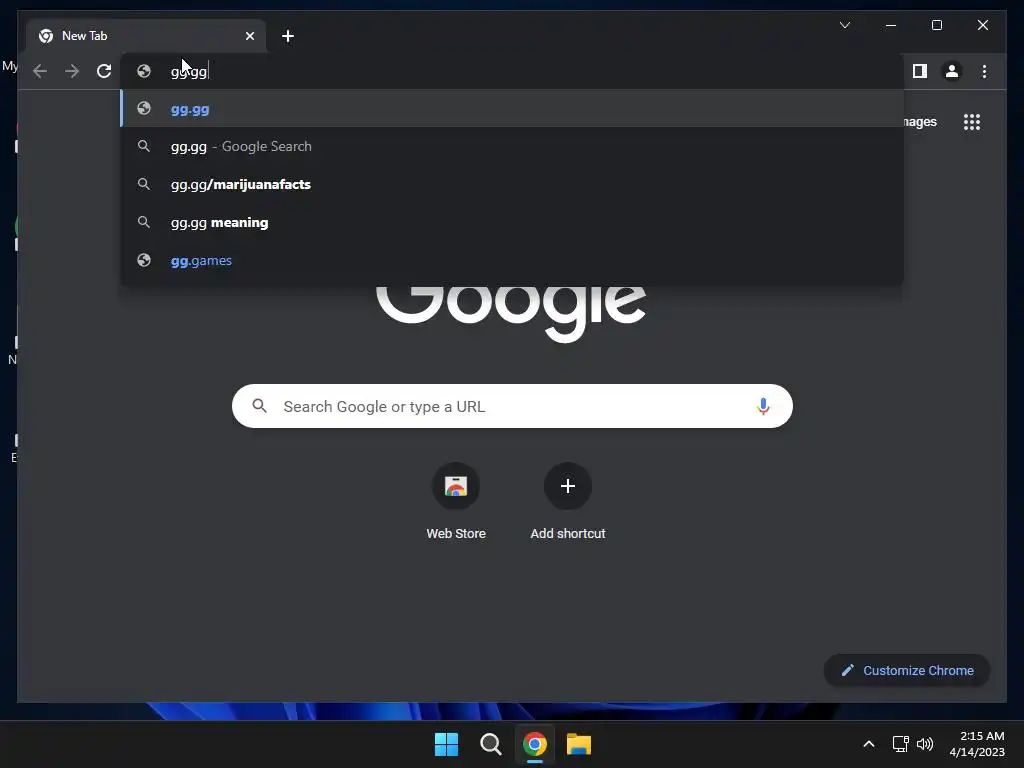The image size is (1024, 768).
Task: Reload the page with refresh icon
Action: coord(104,71)
